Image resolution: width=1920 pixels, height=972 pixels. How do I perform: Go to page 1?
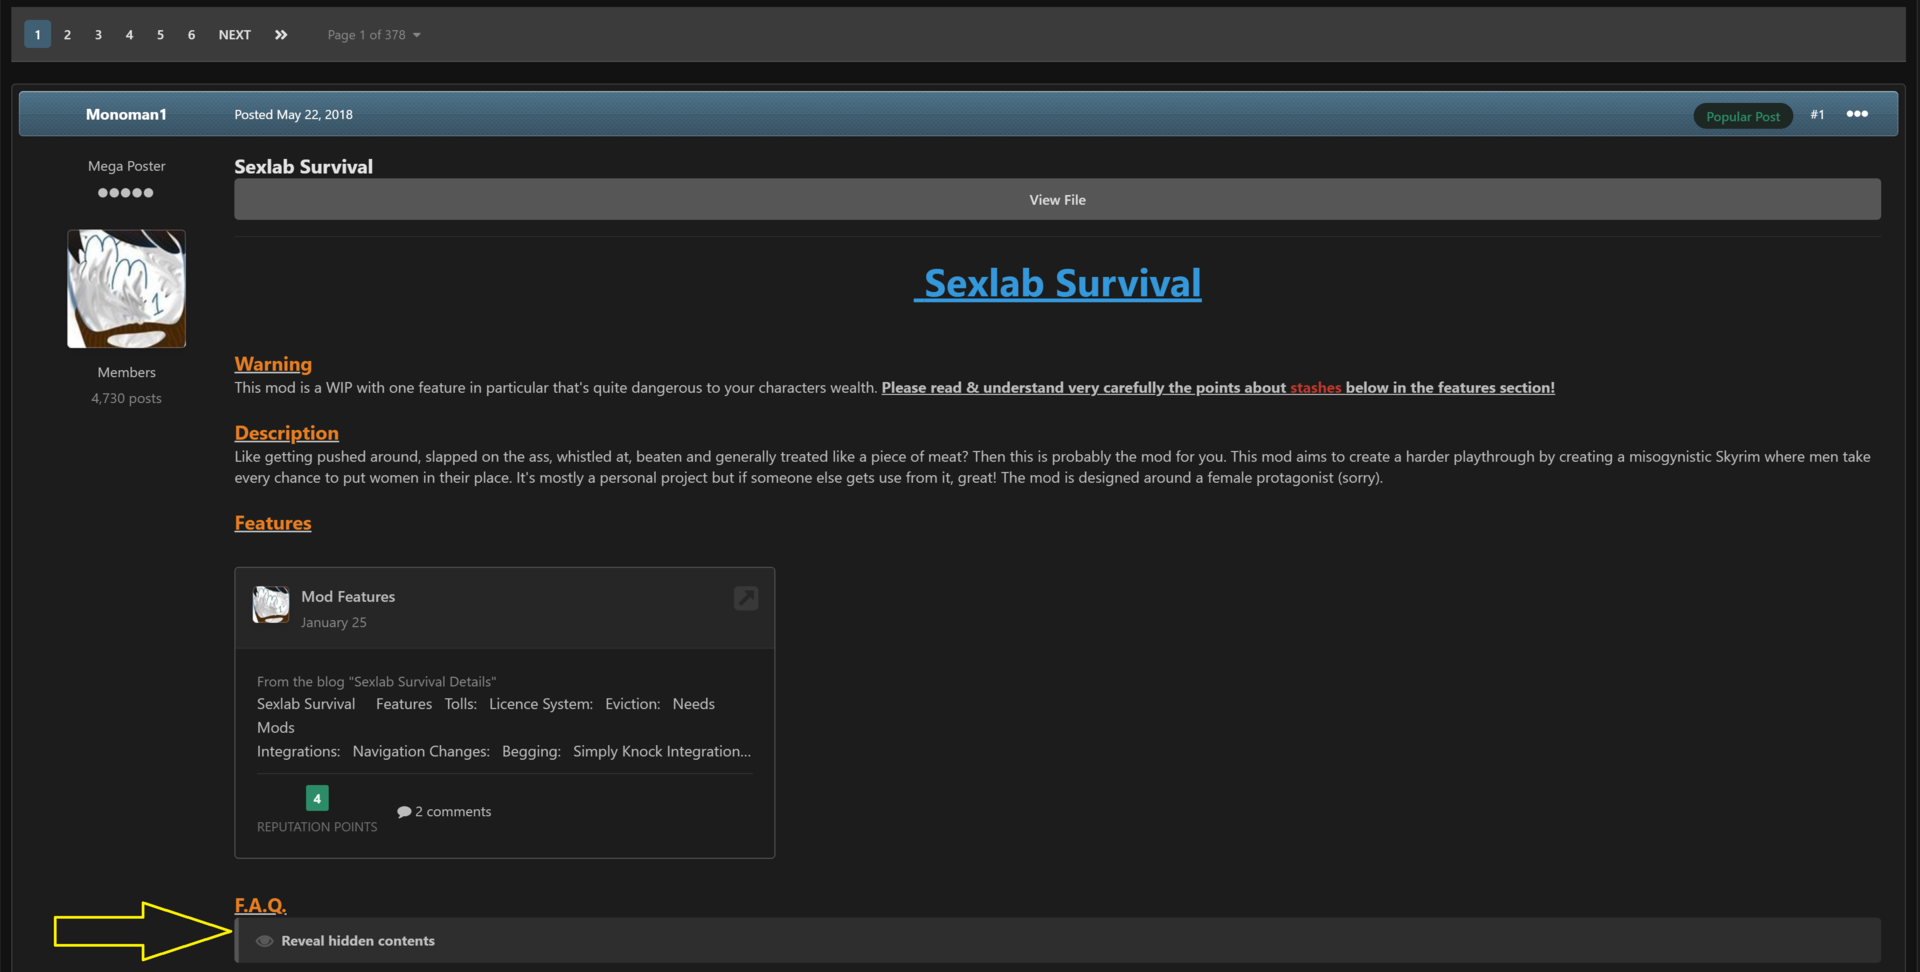tap(37, 35)
